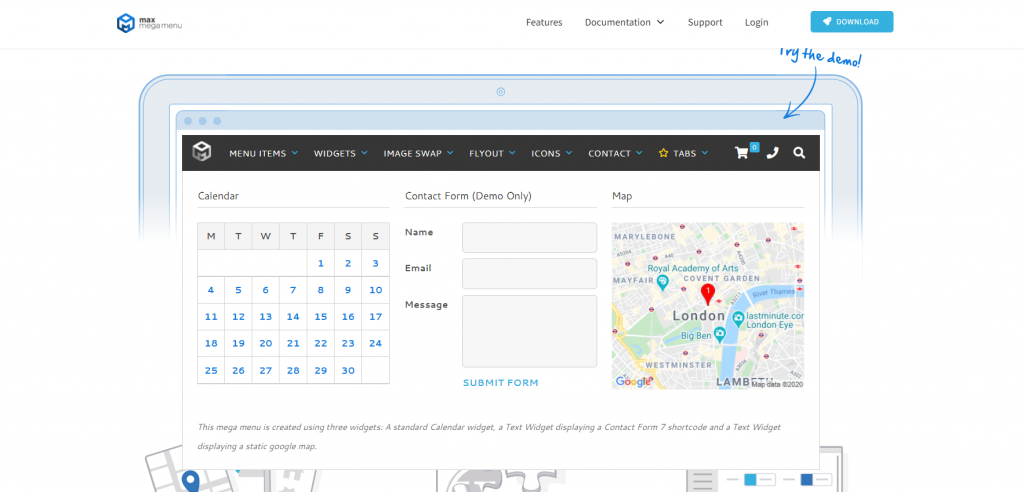1024x492 pixels.
Task: Click the cube icon in demo menu
Action: coord(202,152)
